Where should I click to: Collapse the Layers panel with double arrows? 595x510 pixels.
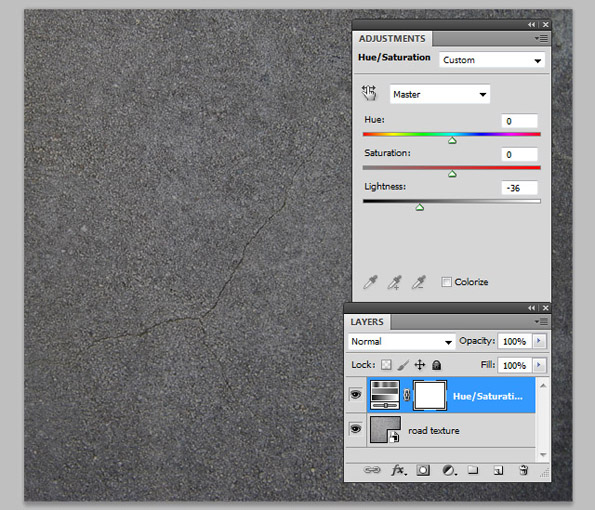tap(531, 308)
